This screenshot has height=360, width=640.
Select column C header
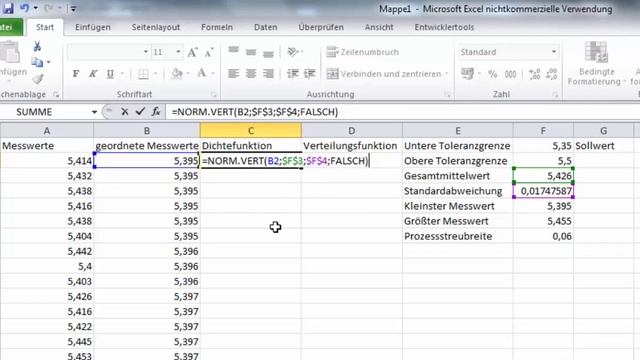251,131
